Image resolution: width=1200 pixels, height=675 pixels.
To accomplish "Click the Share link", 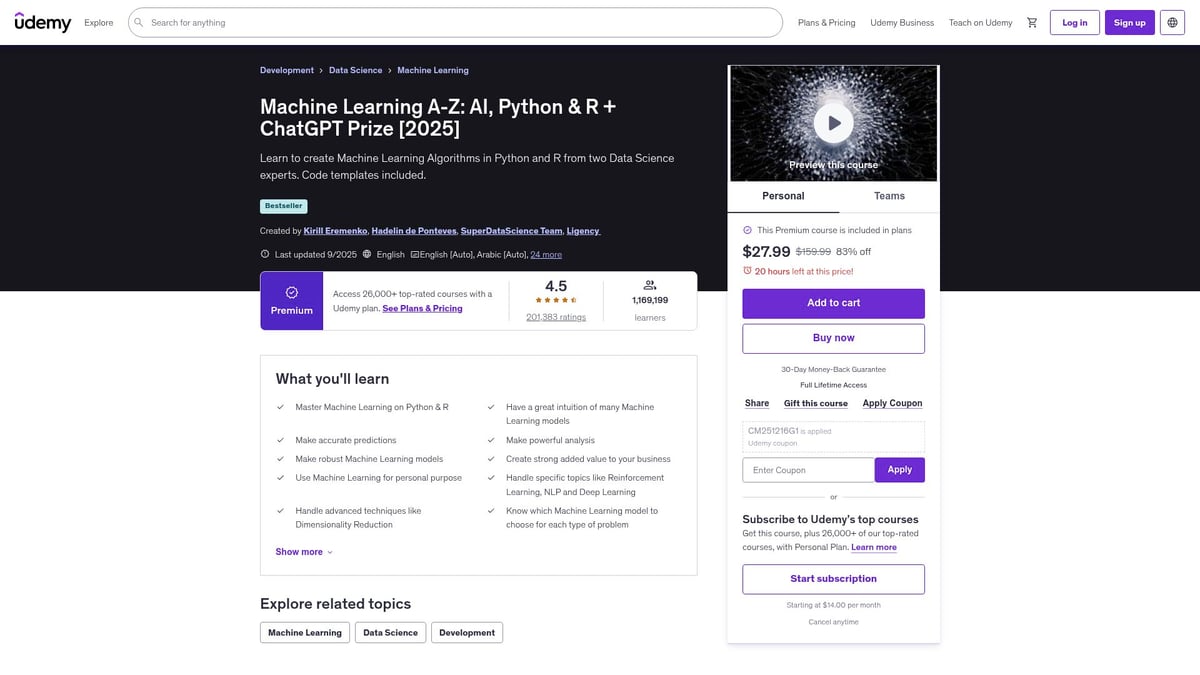I will pyautogui.click(x=757, y=403).
